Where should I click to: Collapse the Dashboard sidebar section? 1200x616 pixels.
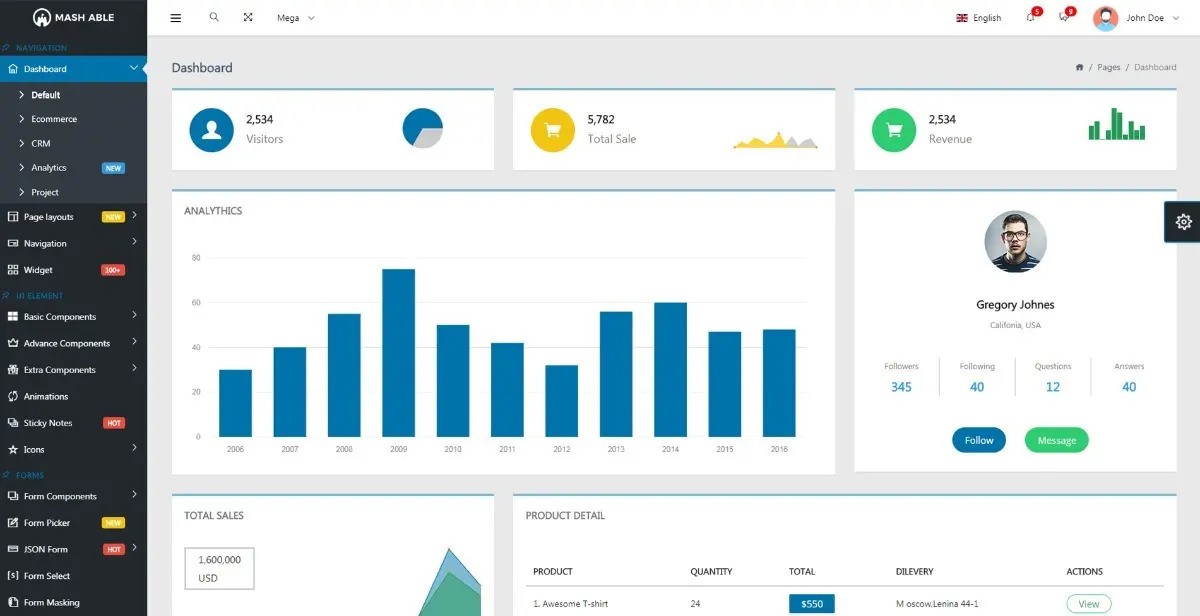tap(134, 68)
